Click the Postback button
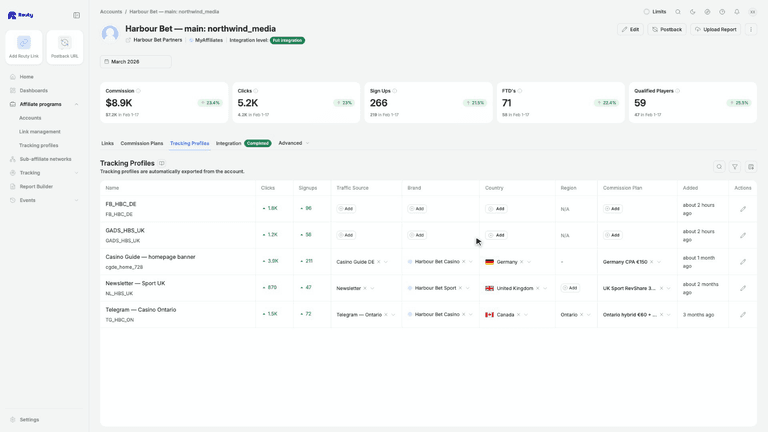Image resolution: width=768 pixels, height=432 pixels. (667, 29)
